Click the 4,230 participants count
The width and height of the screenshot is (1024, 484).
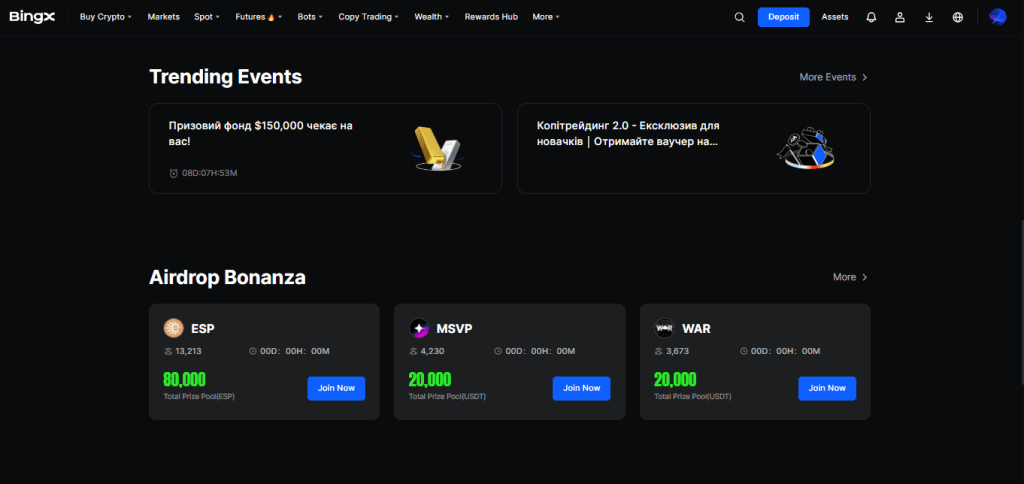[432, 351]
